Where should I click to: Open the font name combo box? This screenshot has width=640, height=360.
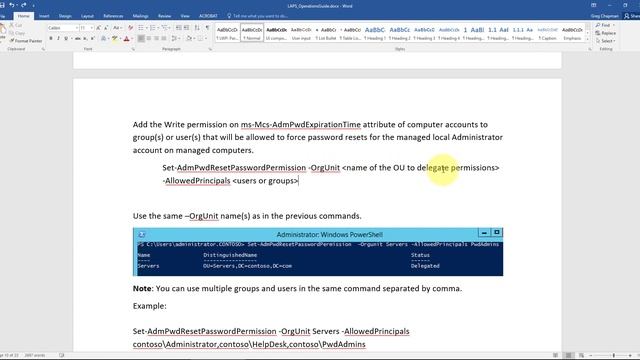click(x=63, y=28)
